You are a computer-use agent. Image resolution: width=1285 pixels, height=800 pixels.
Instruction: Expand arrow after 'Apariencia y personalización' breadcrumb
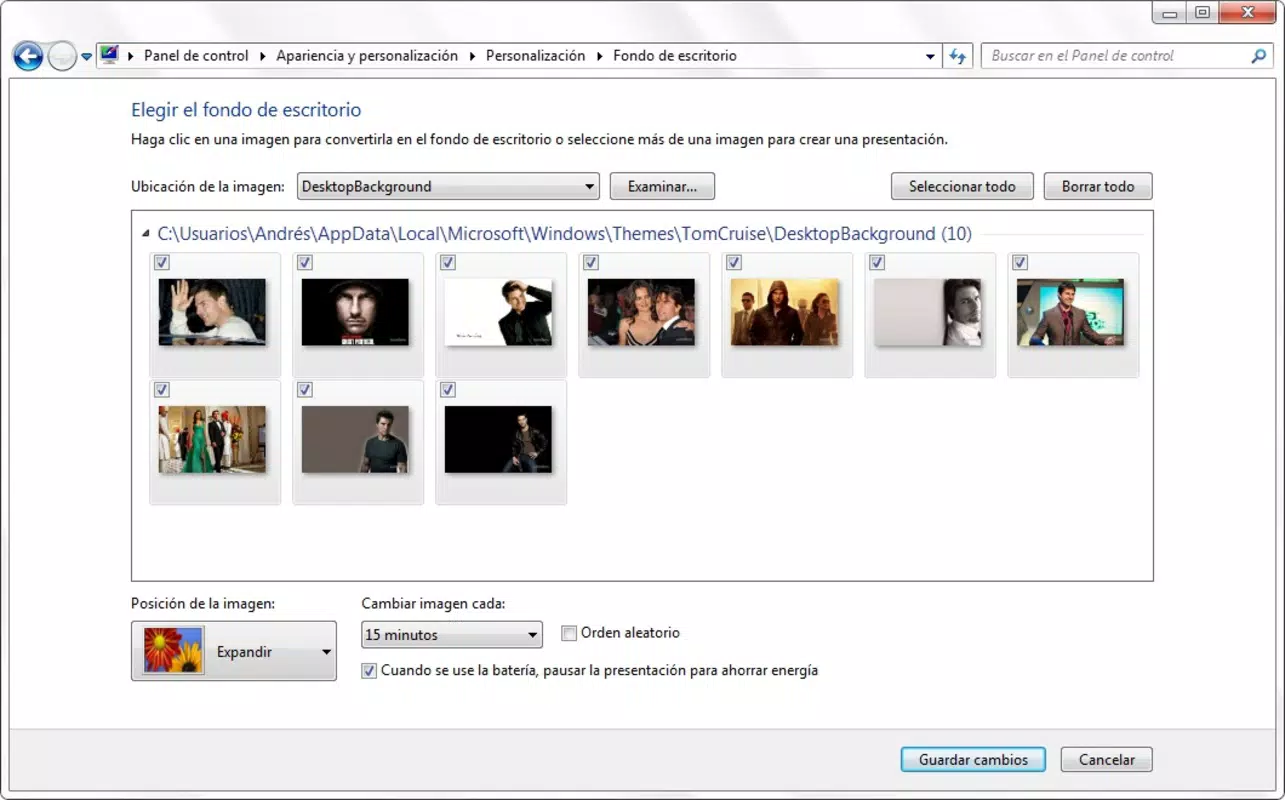click(473, 57)
